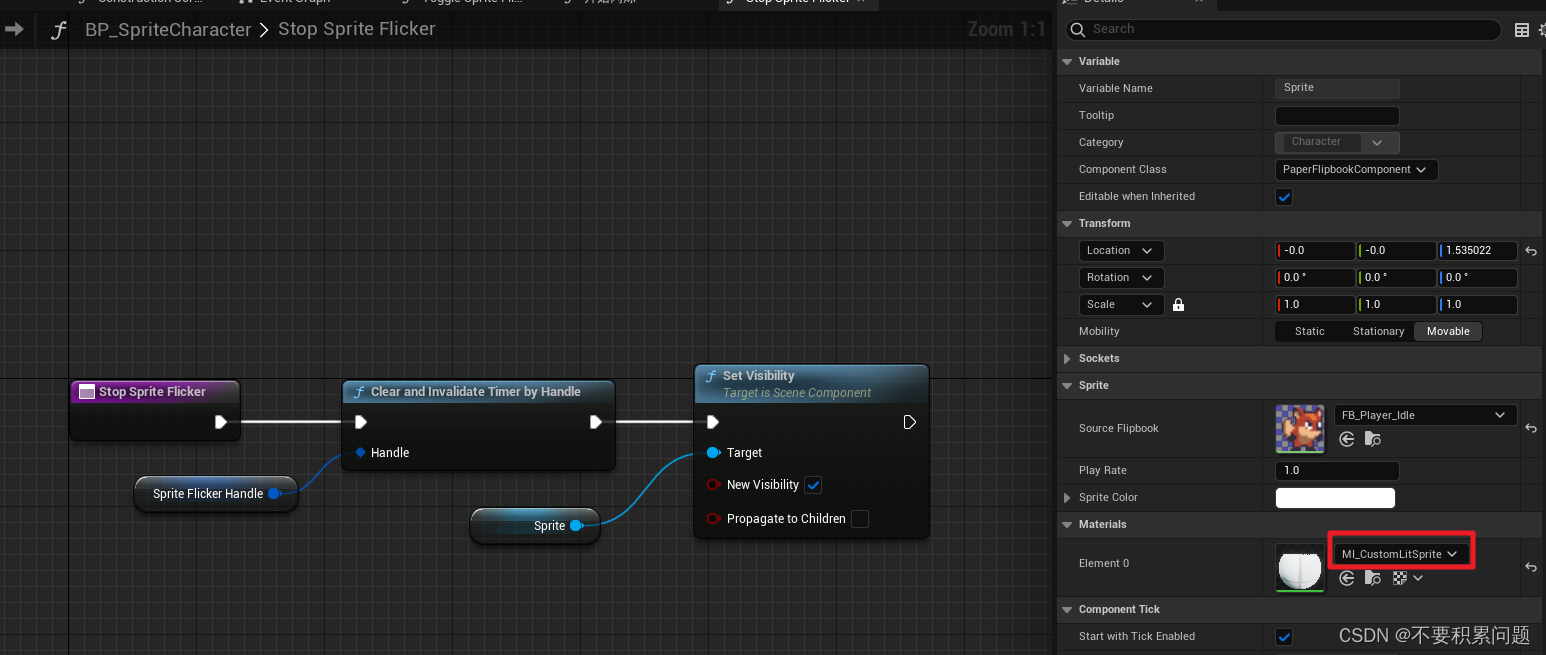Click the Stop Sprite Flicker node exec output pin
Screen dimensions: 1546x655
tap(221, 422)
